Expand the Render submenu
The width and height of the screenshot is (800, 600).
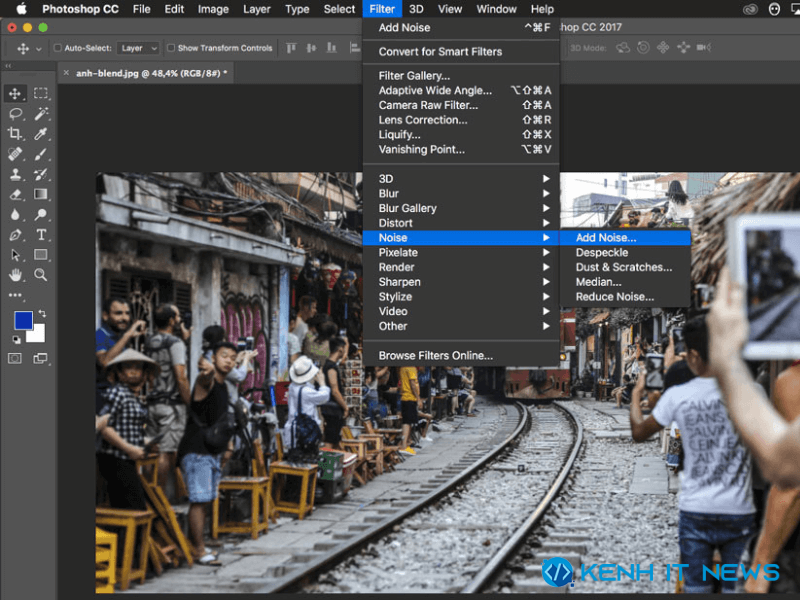point(461,267)
